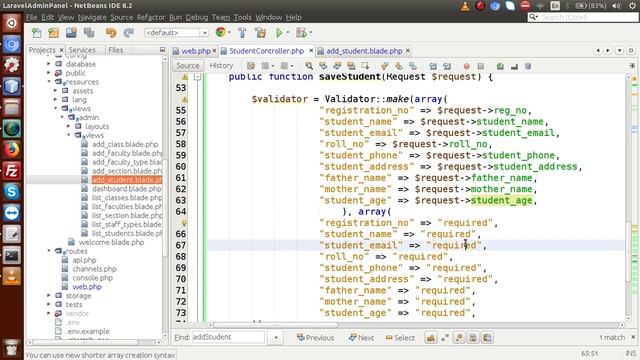
Task: Click Select in the find bar
Action: coord(400,338)
